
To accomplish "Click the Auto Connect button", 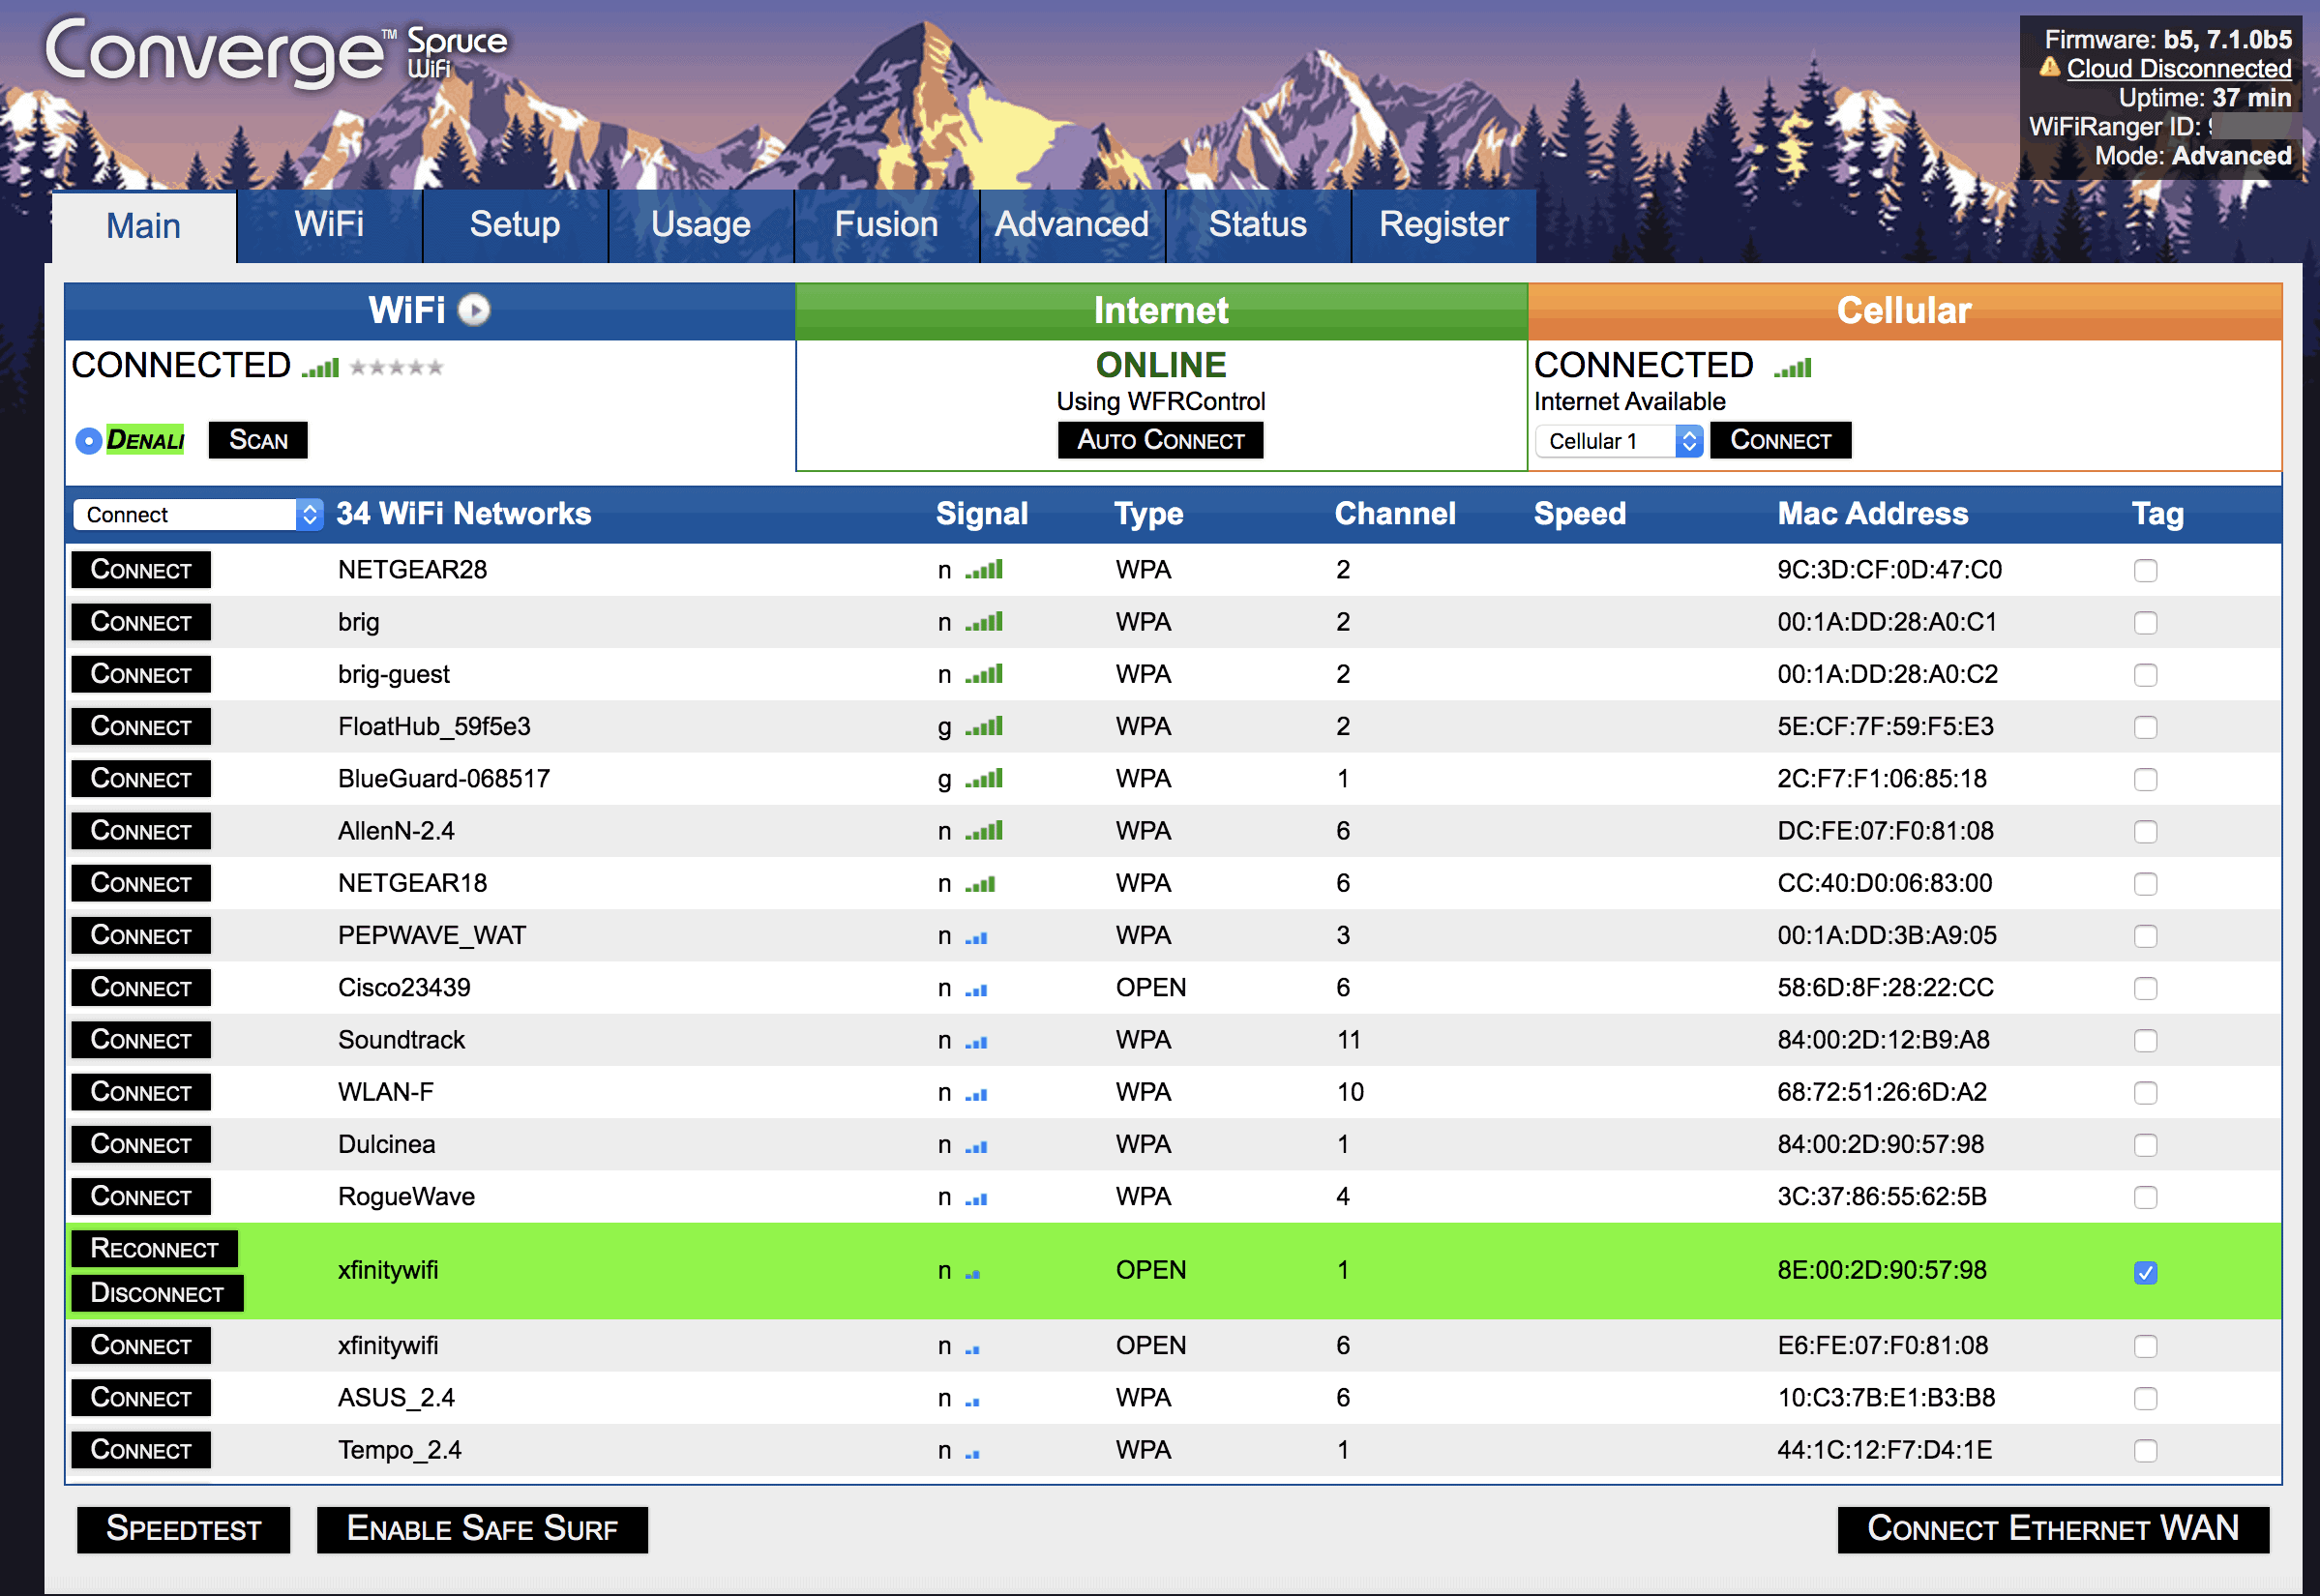I will (x=1161, y=440).
